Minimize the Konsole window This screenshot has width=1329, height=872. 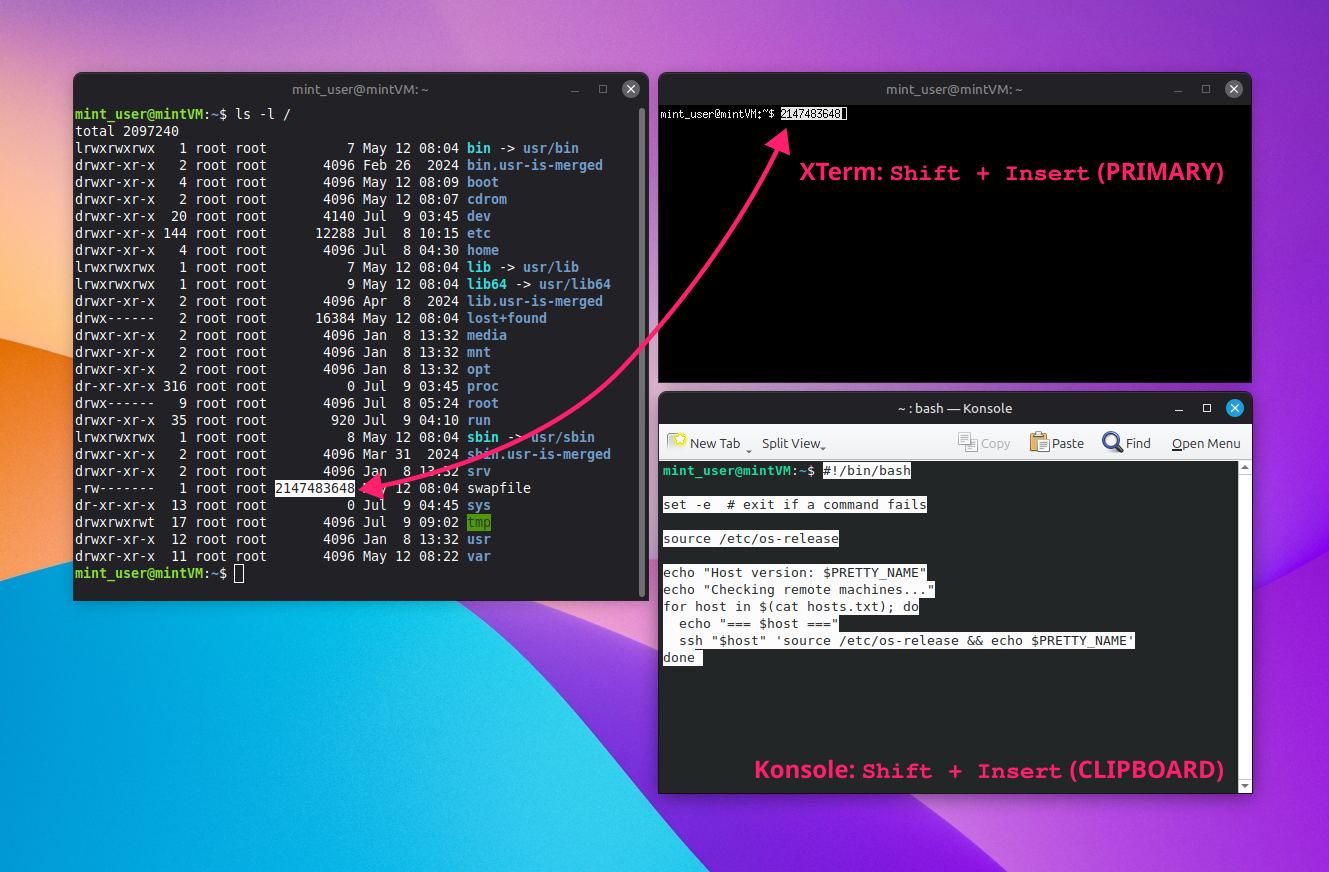[x=1179, y=408]
